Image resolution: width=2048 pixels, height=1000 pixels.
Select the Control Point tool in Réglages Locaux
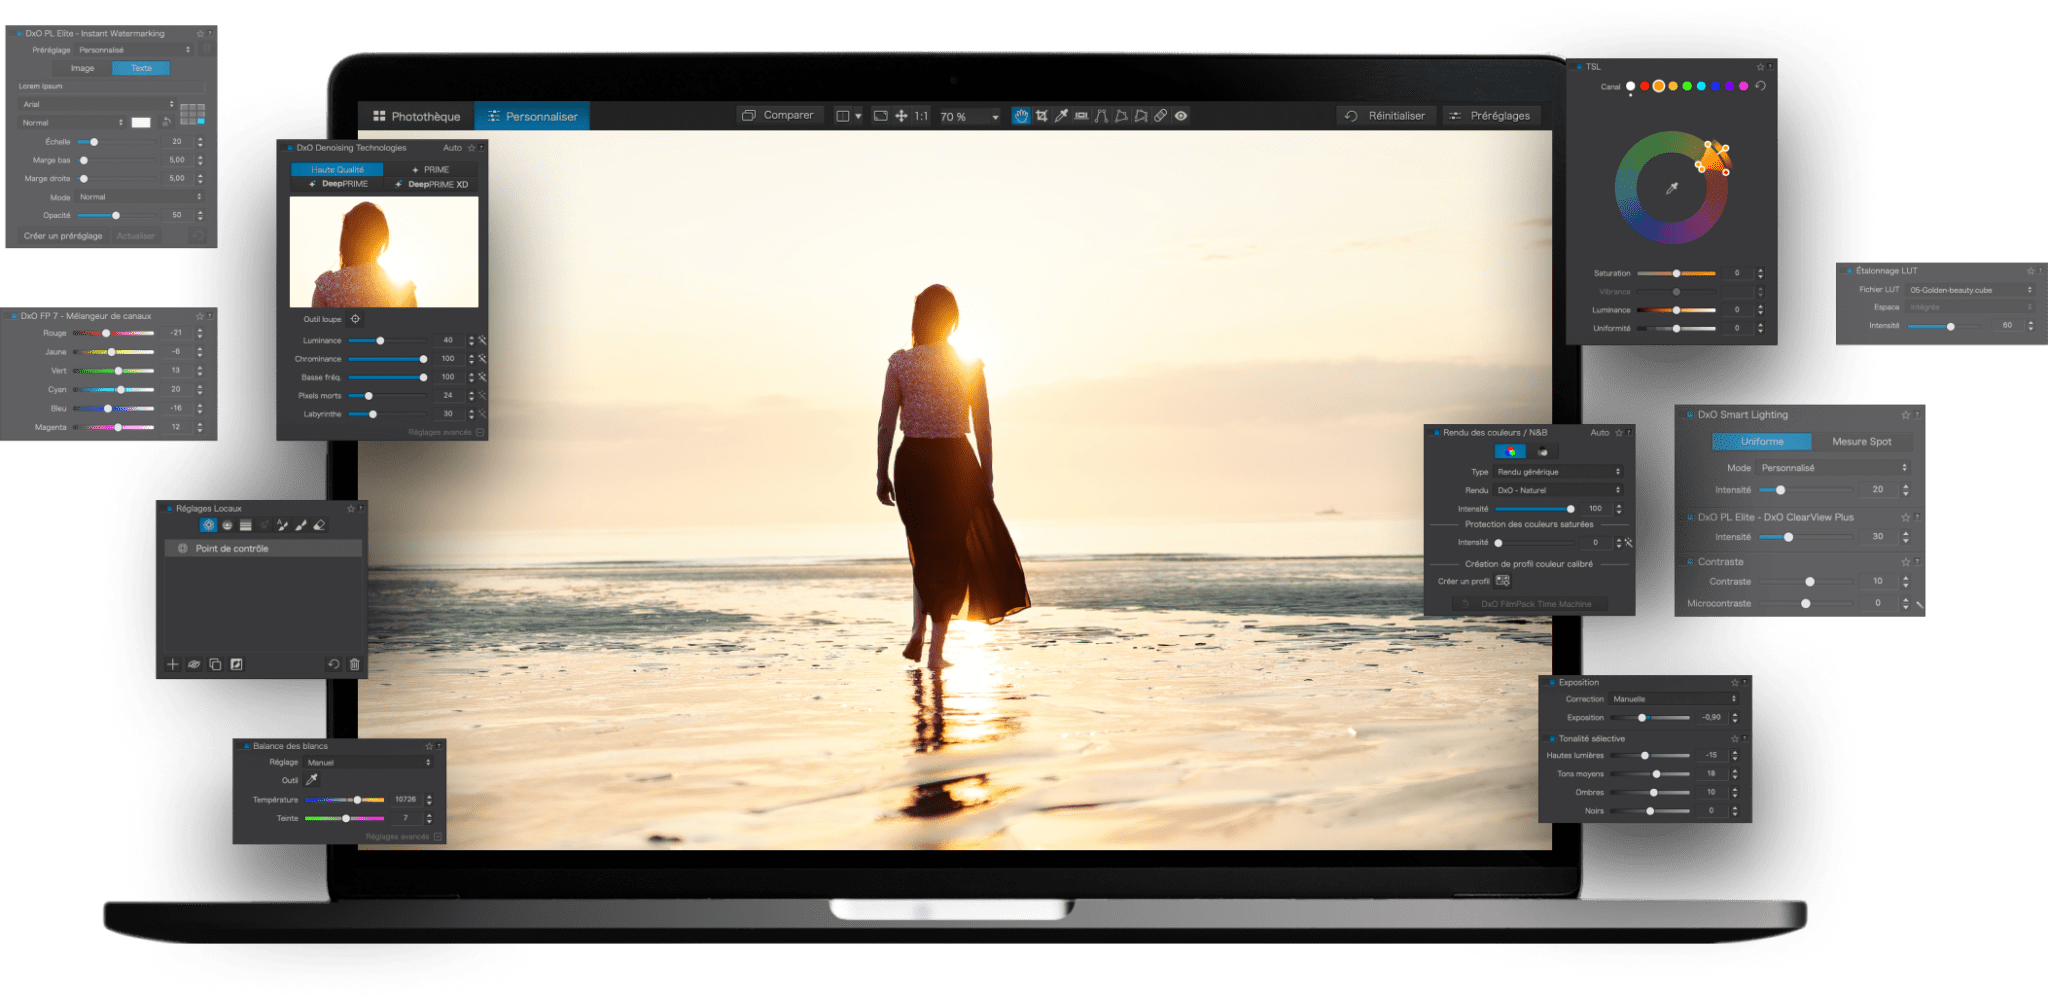(x=208, y=525)
